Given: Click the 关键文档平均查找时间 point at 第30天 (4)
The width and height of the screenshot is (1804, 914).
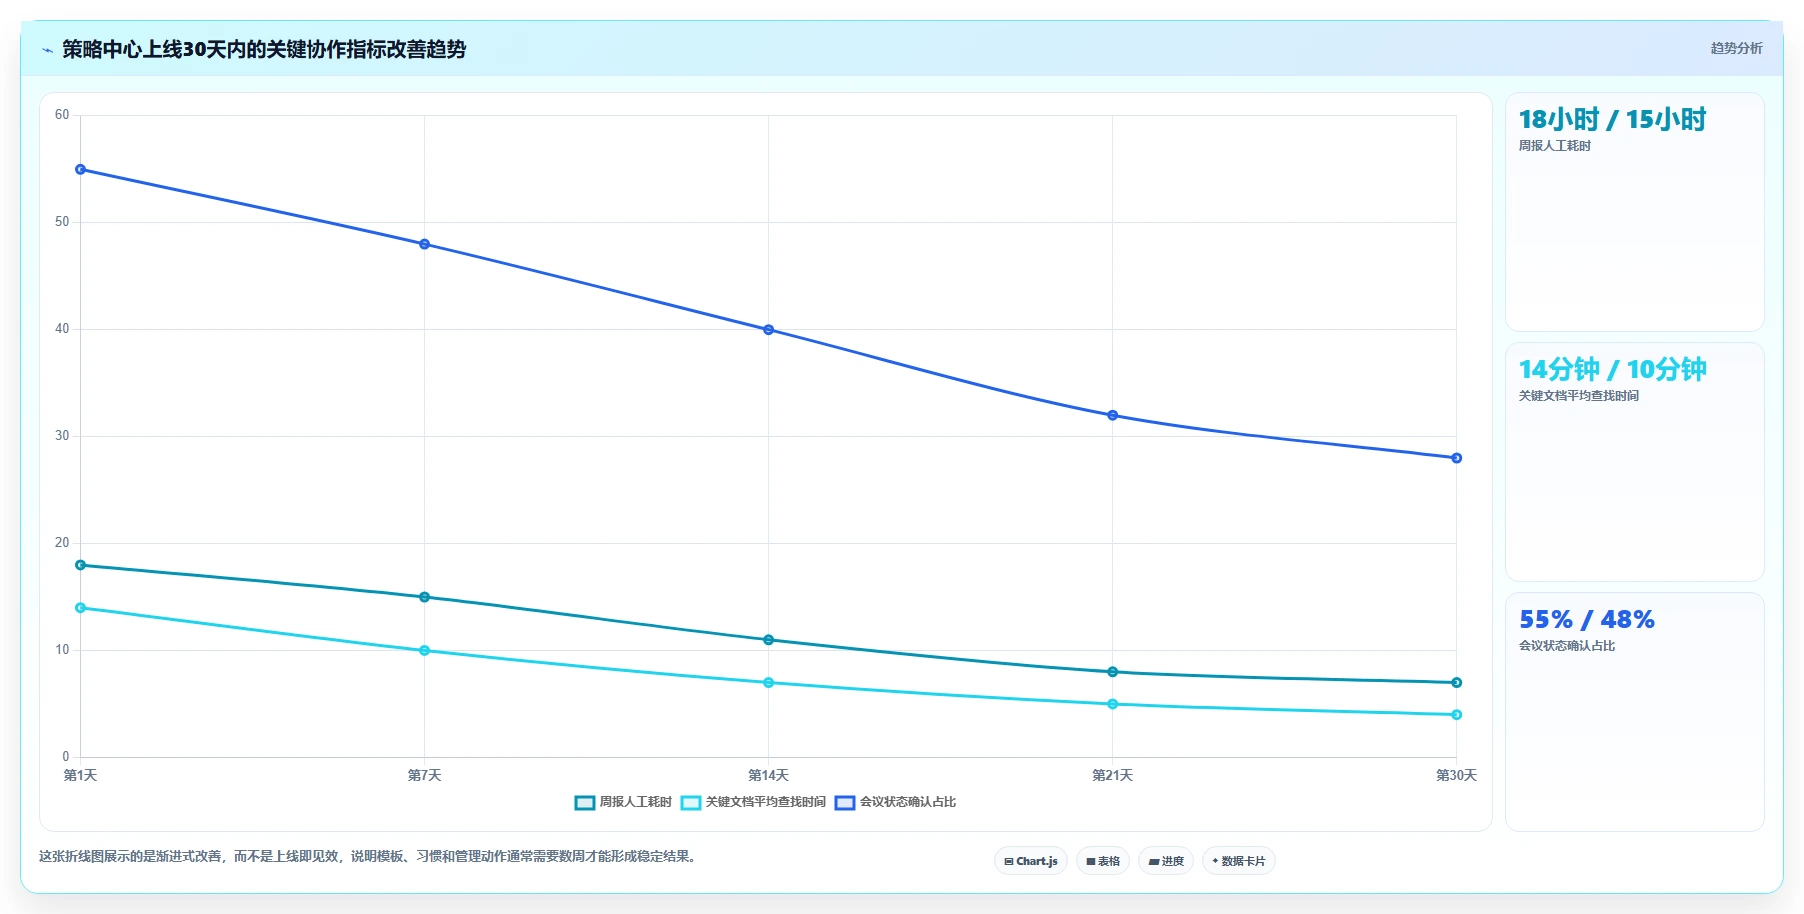Looking at the screenshot, I should coord(1457,715).
